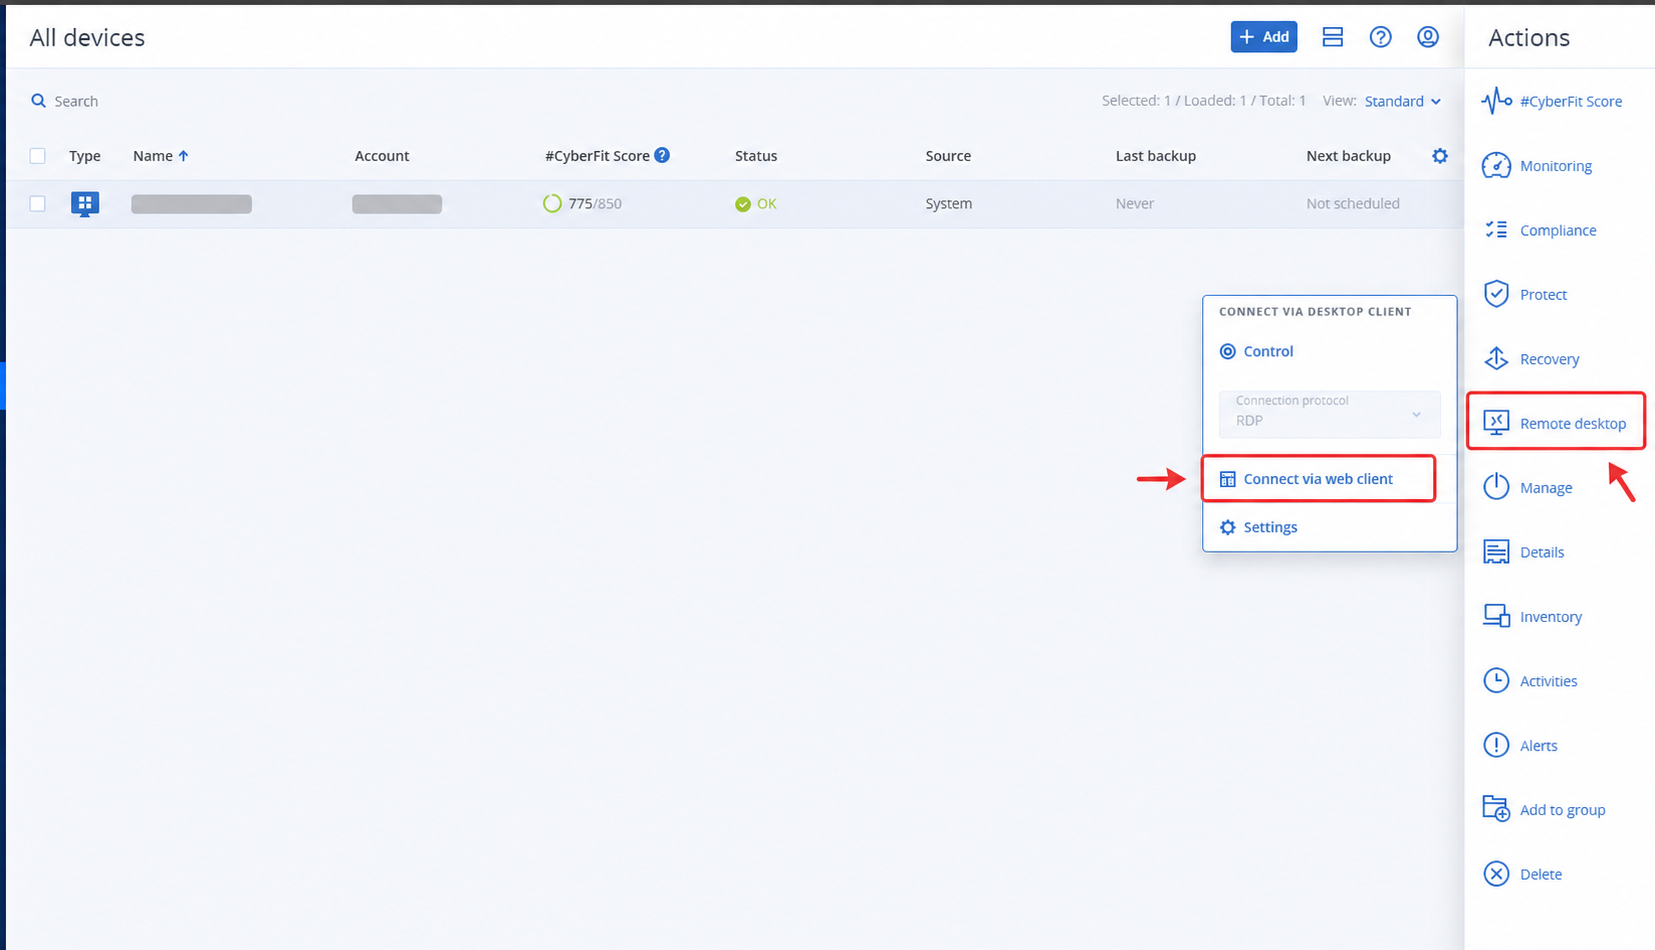
Task: Open the Protect action label
Action: click(x=1543, y=294)
